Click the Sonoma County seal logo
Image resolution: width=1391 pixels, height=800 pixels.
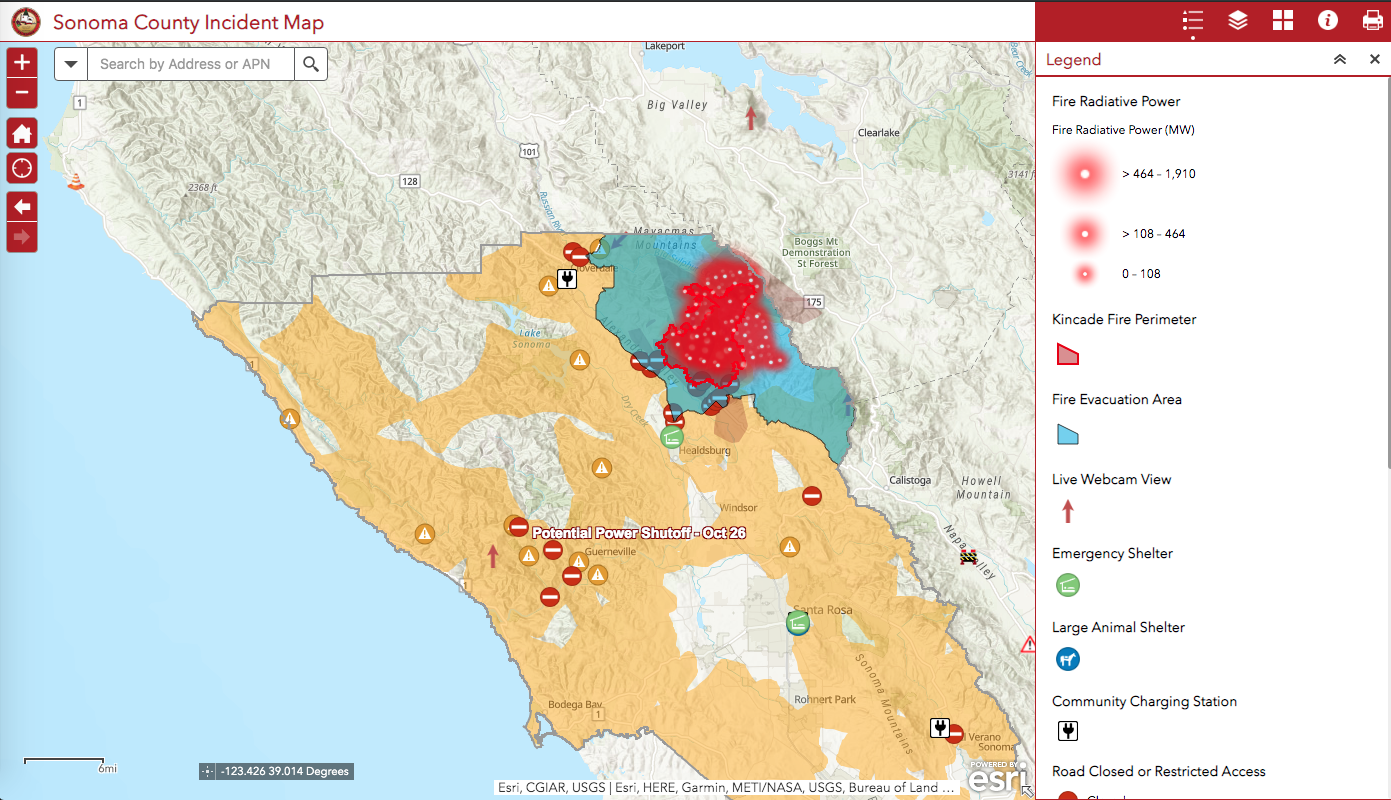(26, 21)
